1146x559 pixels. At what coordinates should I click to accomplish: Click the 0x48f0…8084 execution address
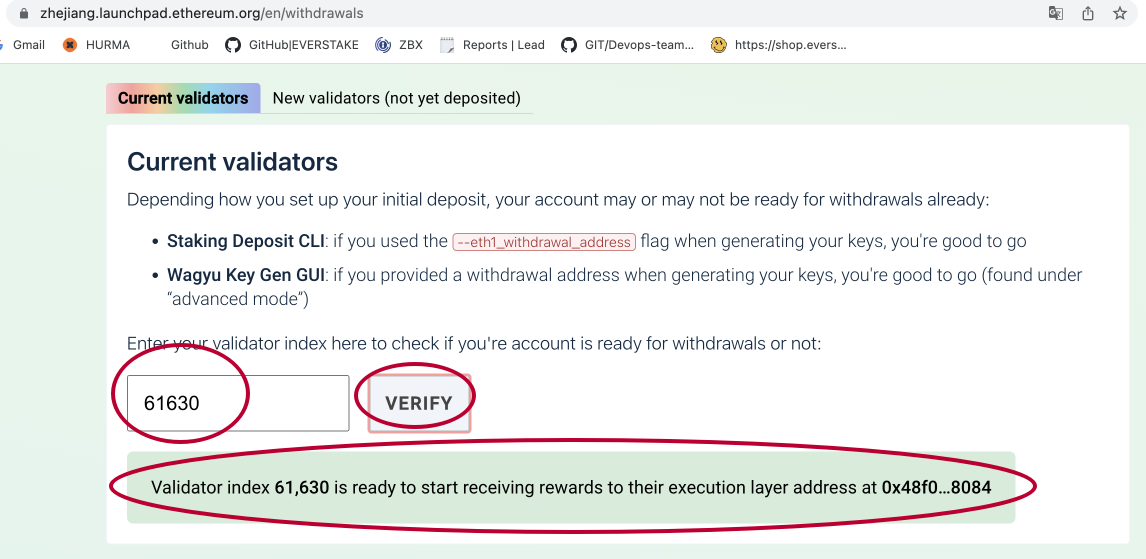(937, 487)
